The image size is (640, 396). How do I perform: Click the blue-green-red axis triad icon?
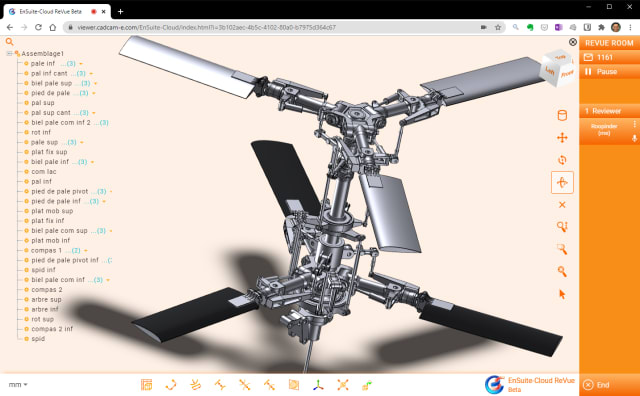(x=318, y=385)
